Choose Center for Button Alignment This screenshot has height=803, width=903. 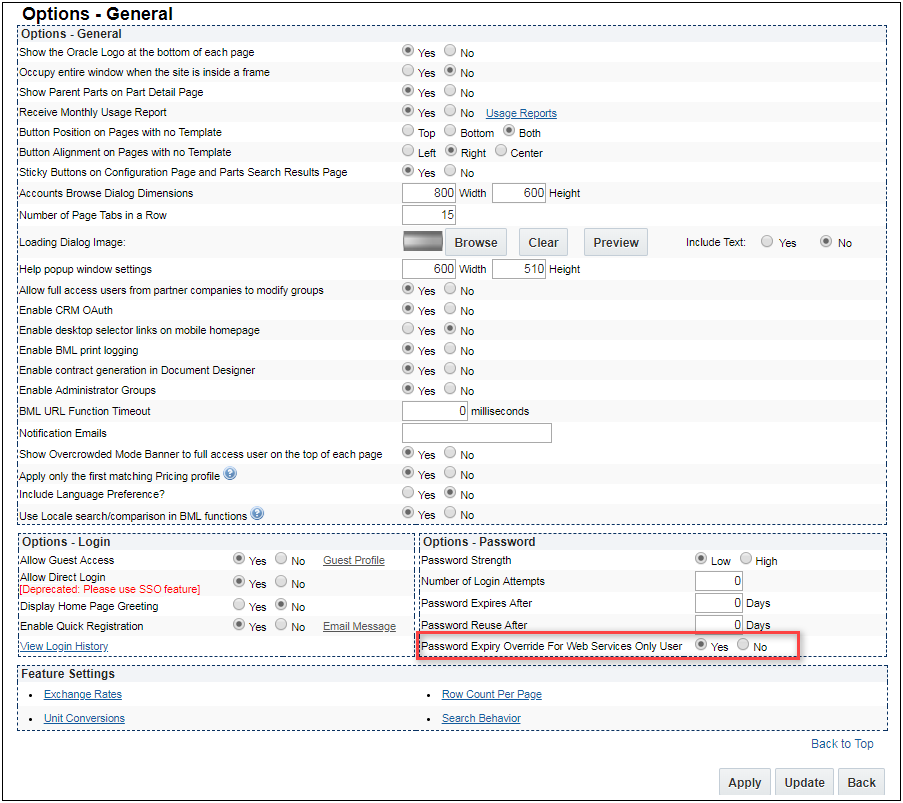[501, 151]
